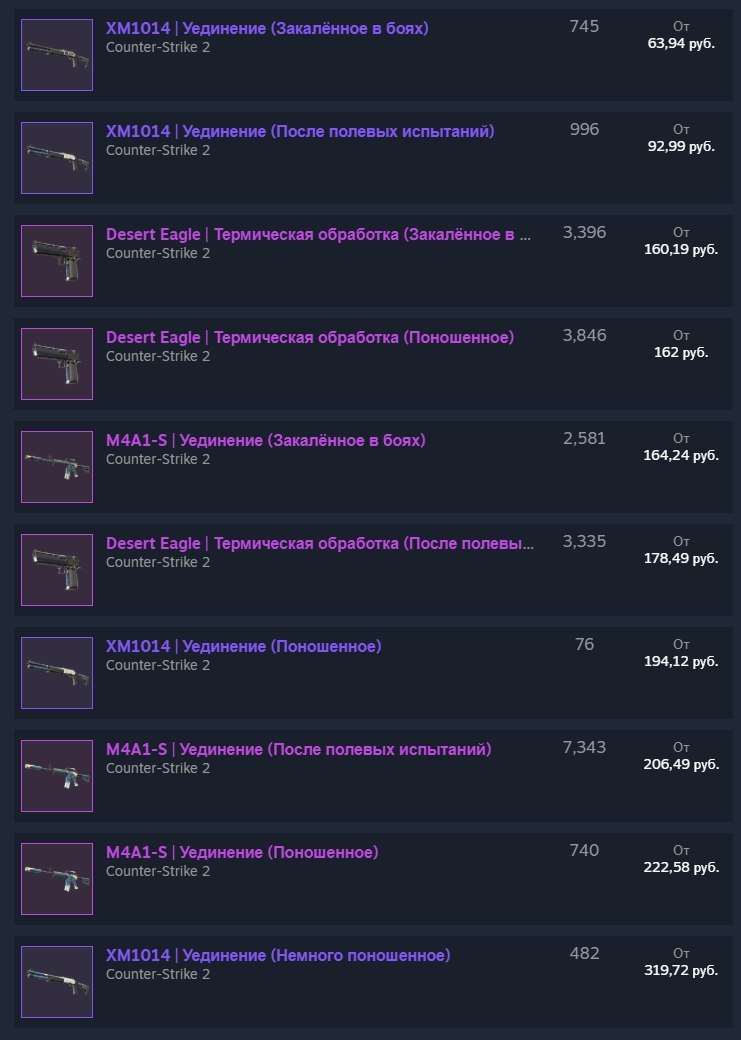This screenshot has height=1040, width=741.
Task: Click the Desert Eagle image priced 178,49 руб.
Action: pos(57,570)
